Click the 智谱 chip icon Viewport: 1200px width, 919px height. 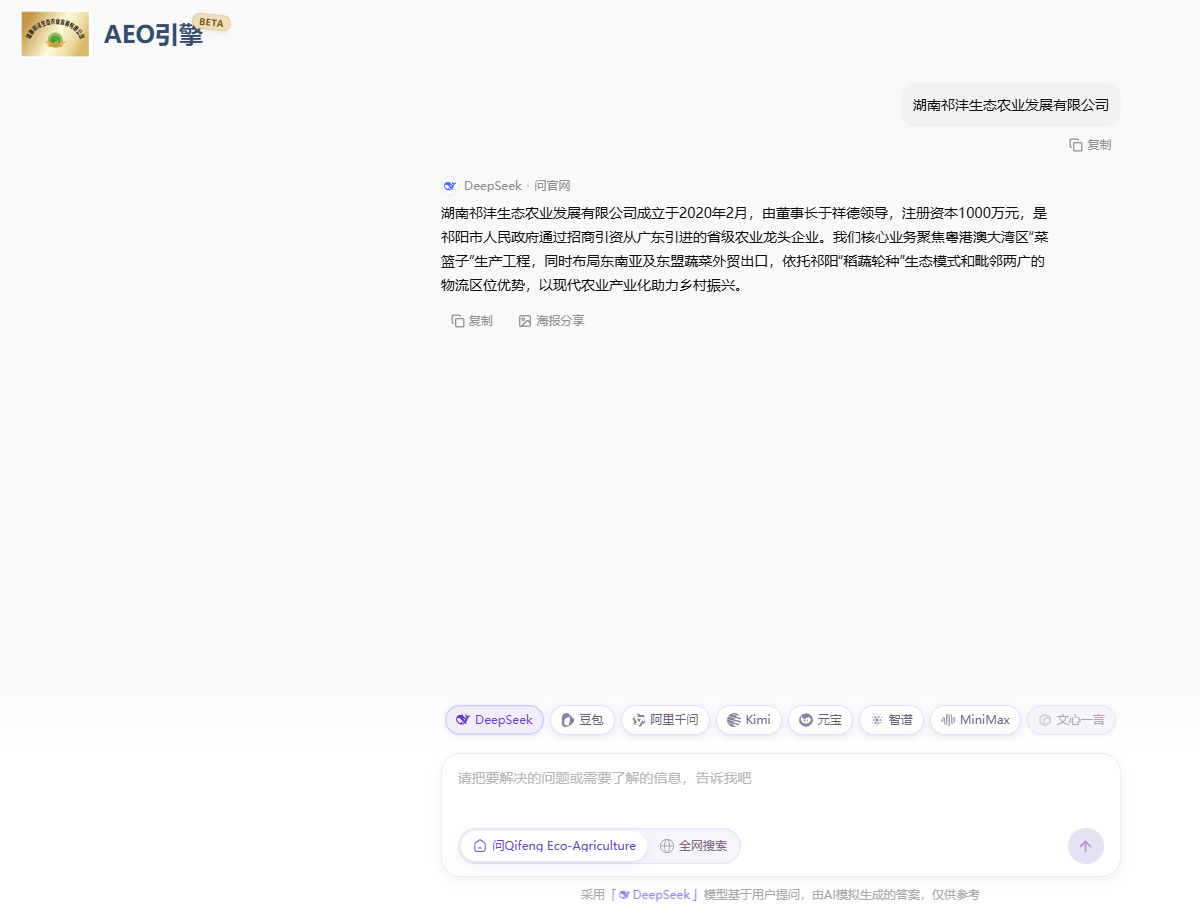pos(876,720)
